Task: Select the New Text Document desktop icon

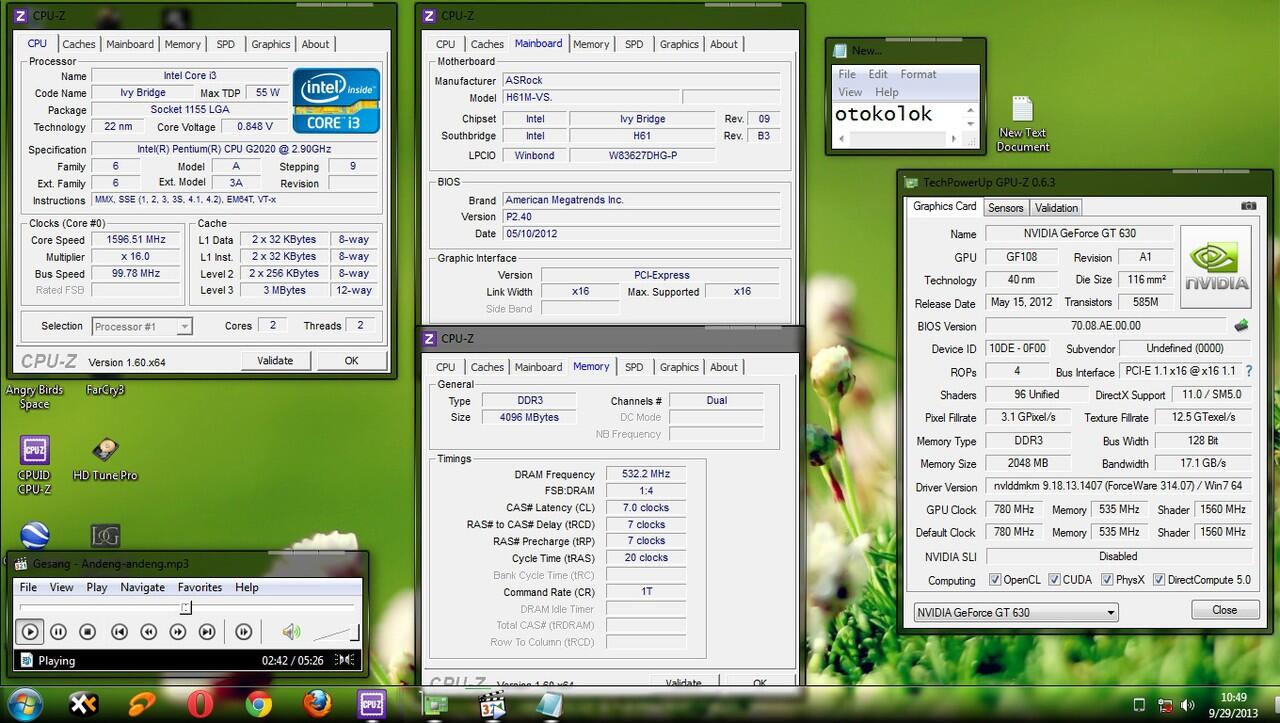Action: click(x=1023, y=124)
